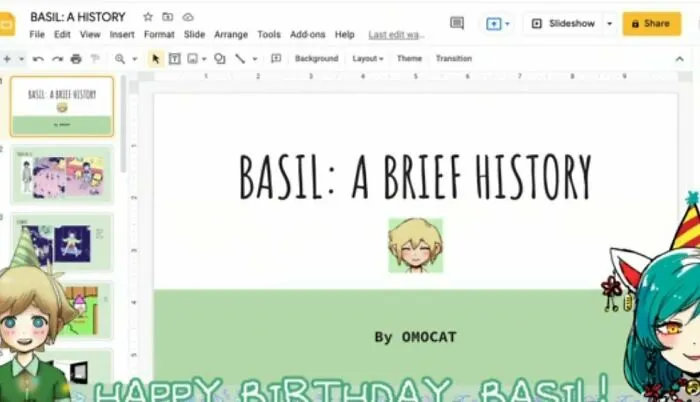Click the new slide plus icon

7,59
